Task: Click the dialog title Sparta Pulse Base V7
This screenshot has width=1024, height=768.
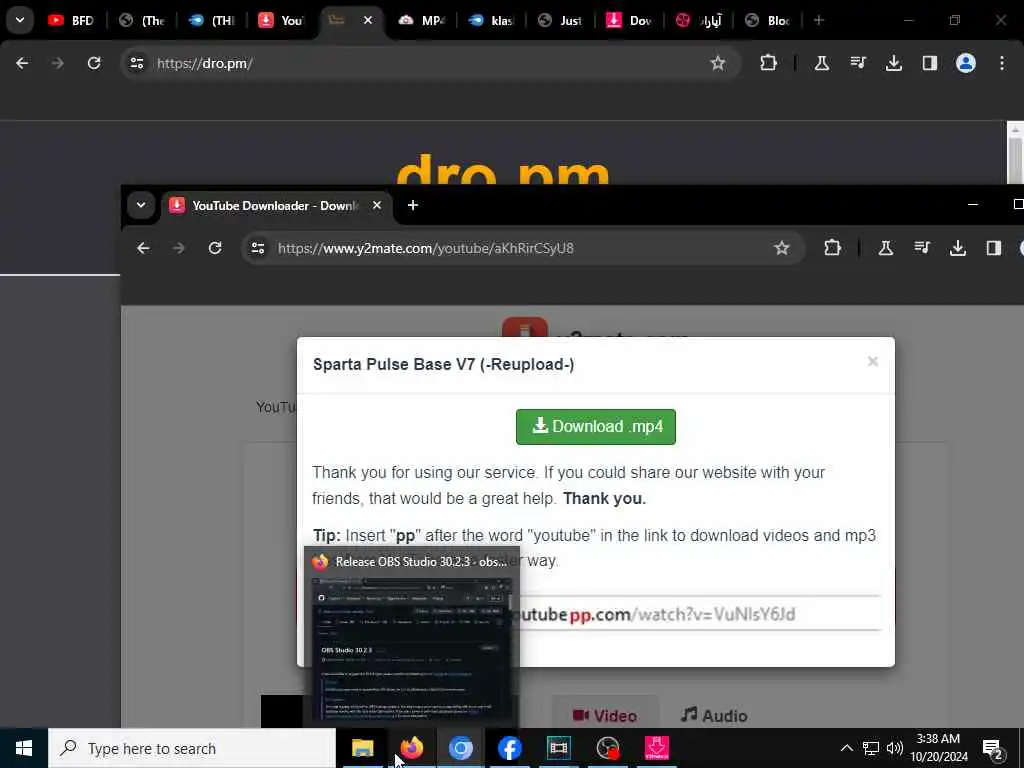Action: tap(443, 364)
